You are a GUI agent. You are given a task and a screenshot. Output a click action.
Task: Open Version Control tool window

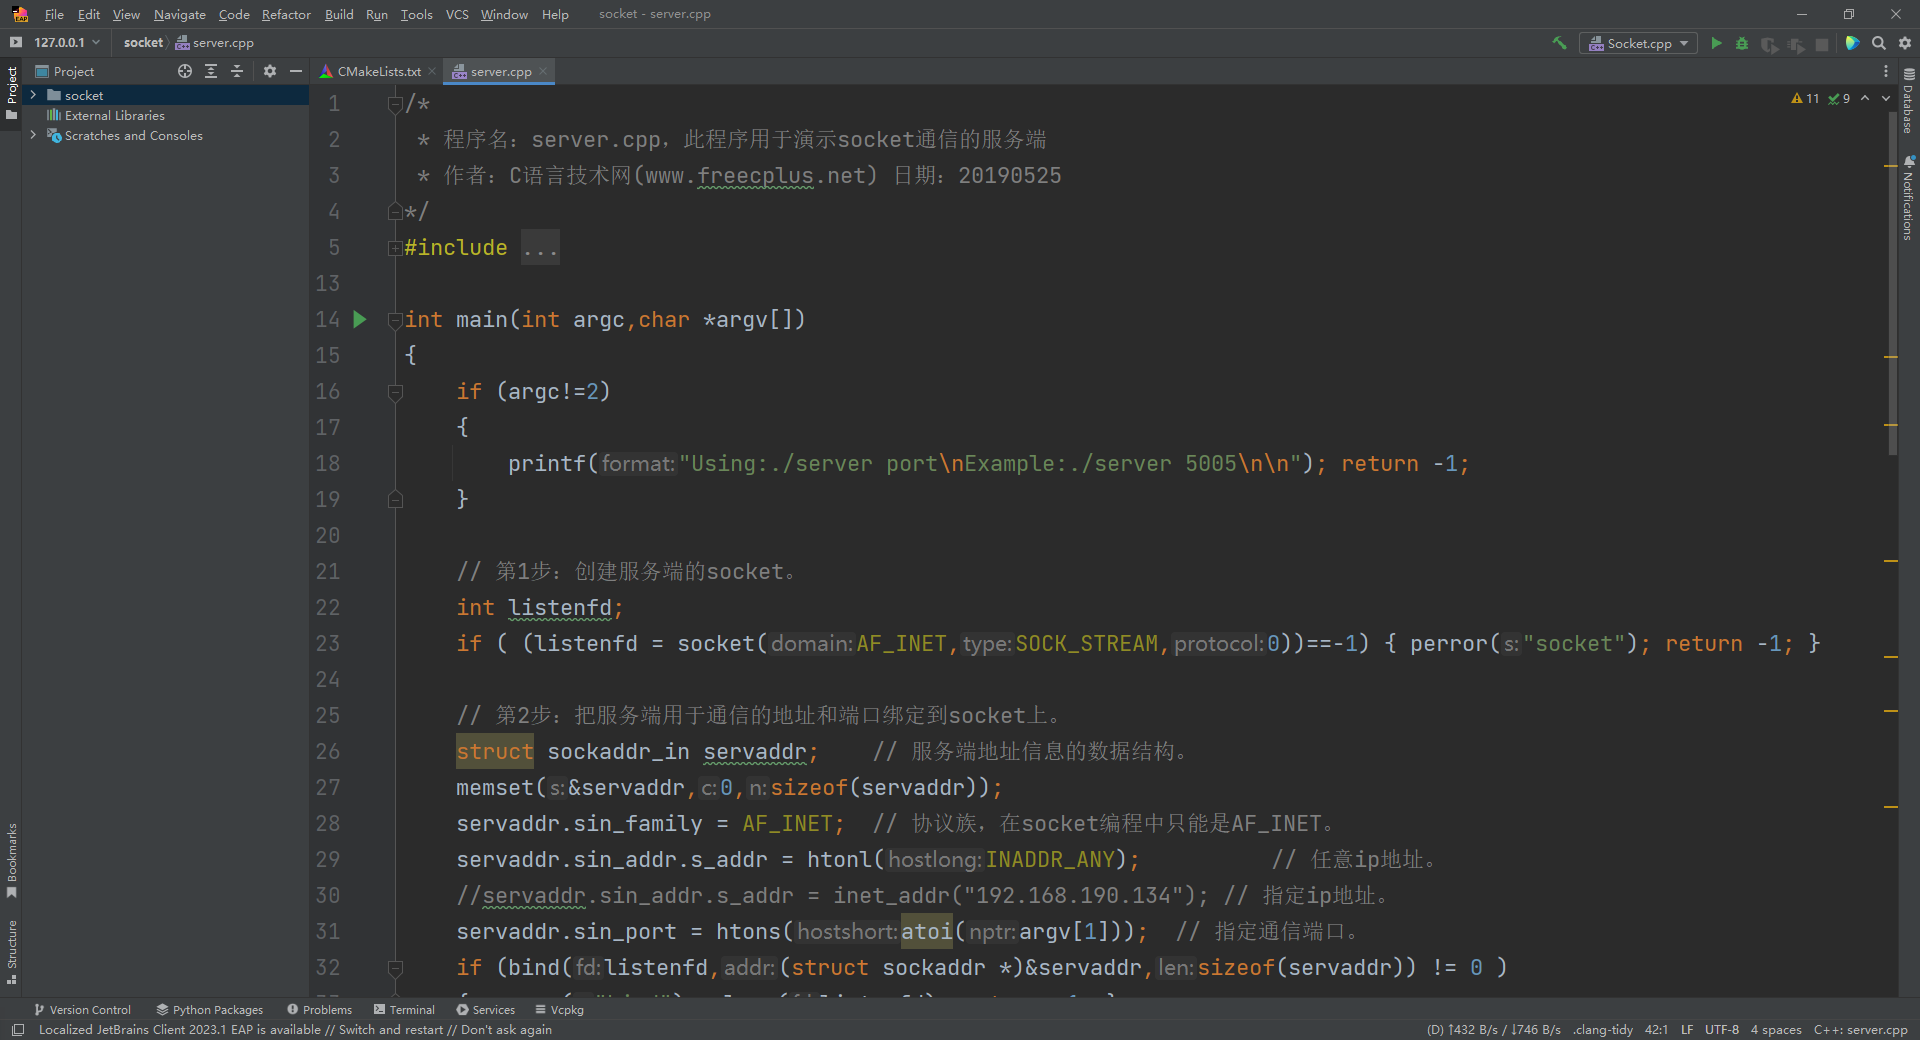pyautogui.click(x=83, y=1009)
